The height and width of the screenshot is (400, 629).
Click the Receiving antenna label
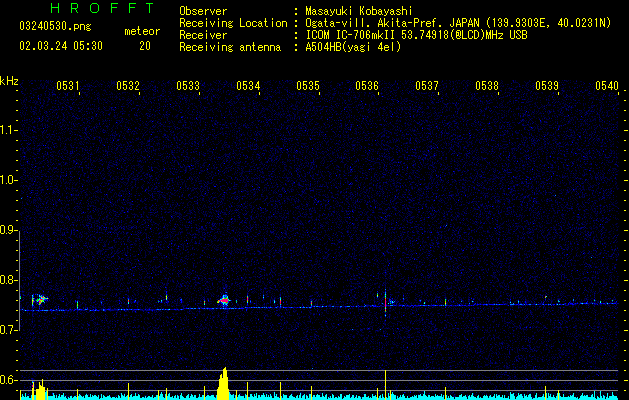230,47
